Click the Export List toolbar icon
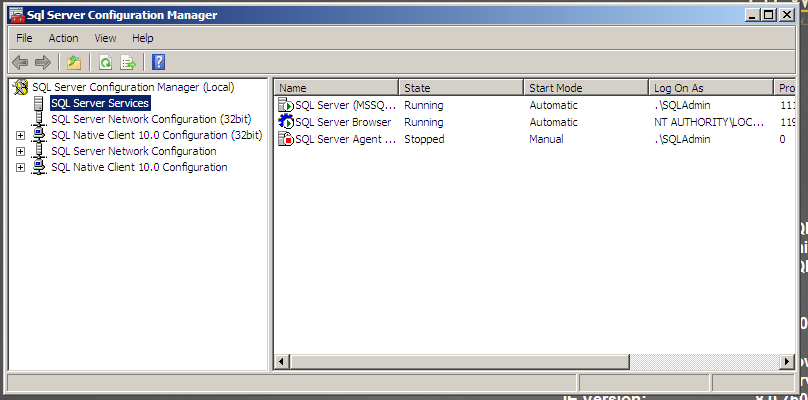 pyautogui.click(x=128, y=63)
